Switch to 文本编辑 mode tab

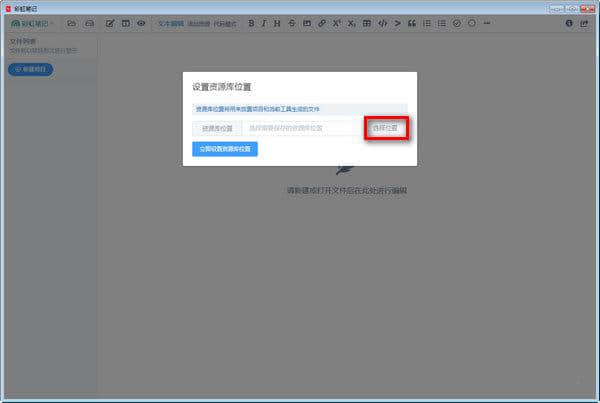coord(170,23)
